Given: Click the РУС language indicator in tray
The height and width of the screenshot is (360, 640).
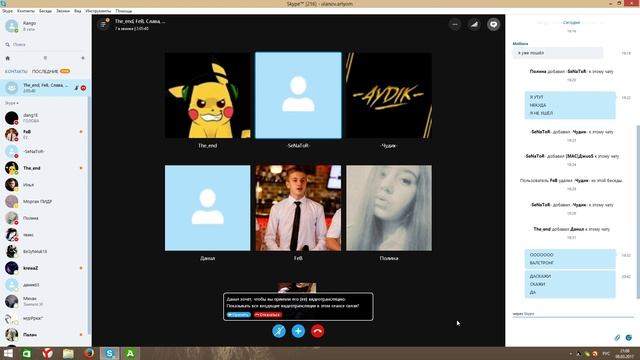Looking at the screenshot, I should pos(607,353).
